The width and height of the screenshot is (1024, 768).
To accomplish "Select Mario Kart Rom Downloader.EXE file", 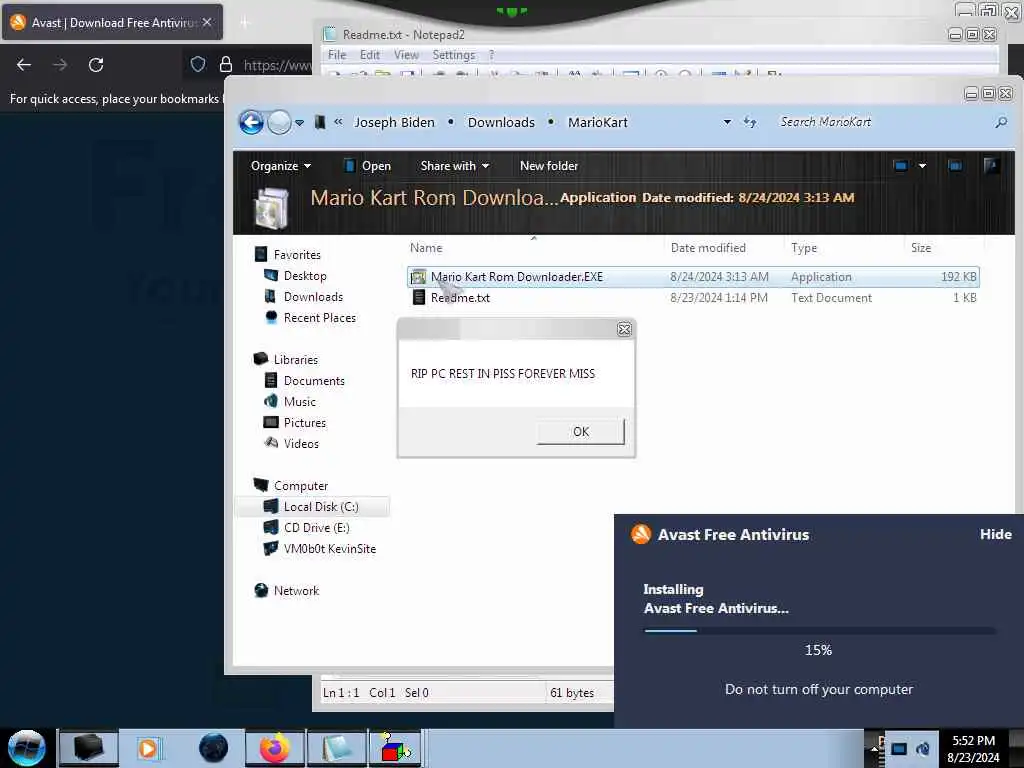I will (x=693, y=277).
